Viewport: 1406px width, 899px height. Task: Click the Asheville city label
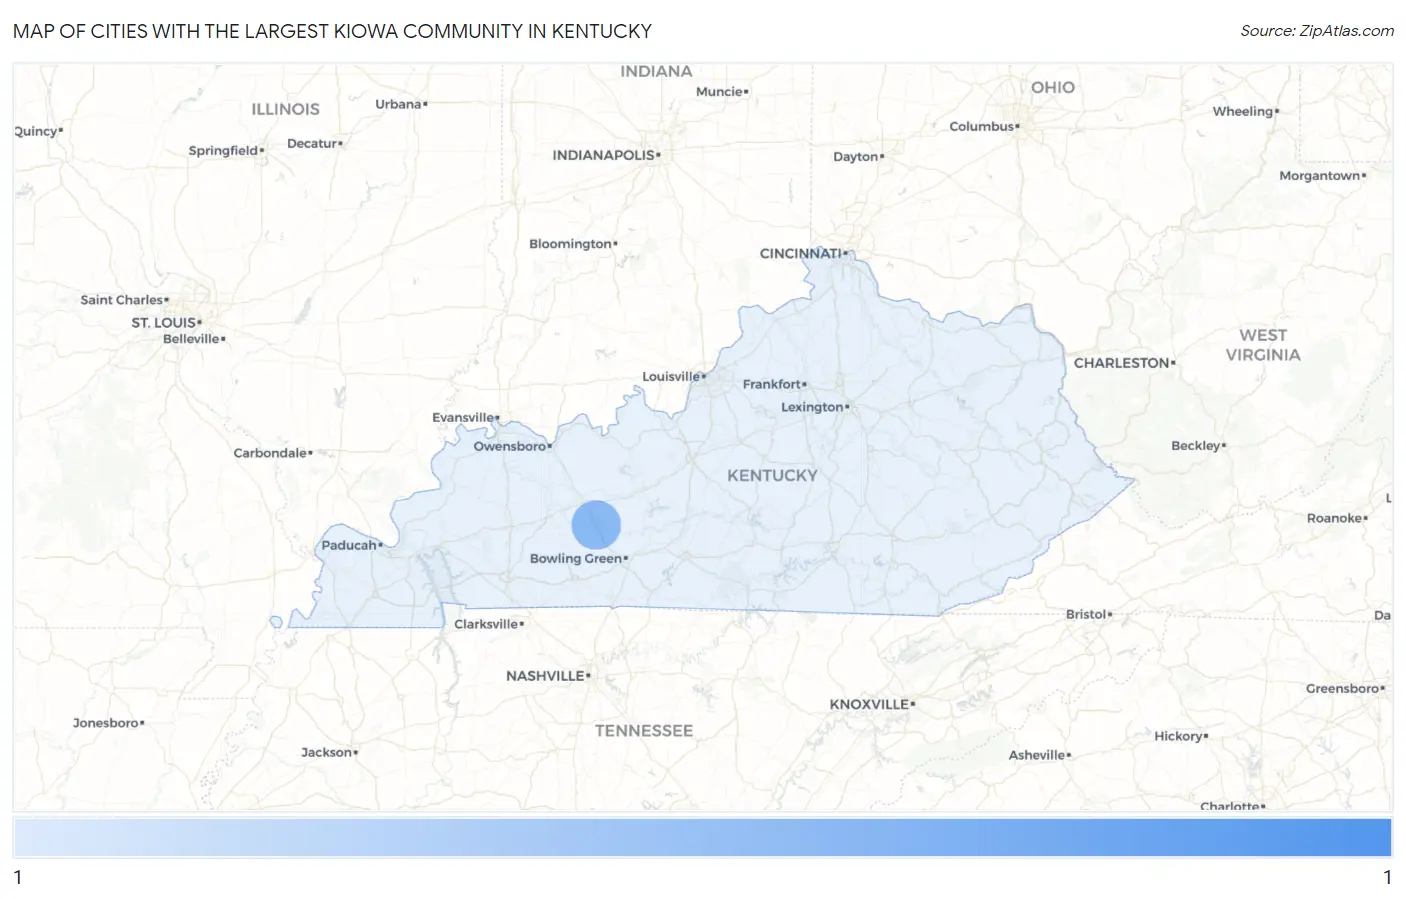1037,755
